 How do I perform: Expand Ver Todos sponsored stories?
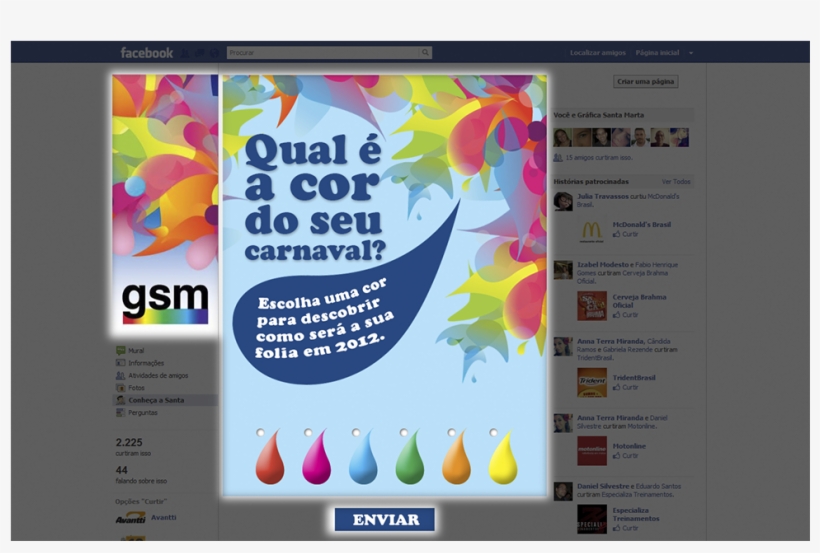tap(676, 182)
